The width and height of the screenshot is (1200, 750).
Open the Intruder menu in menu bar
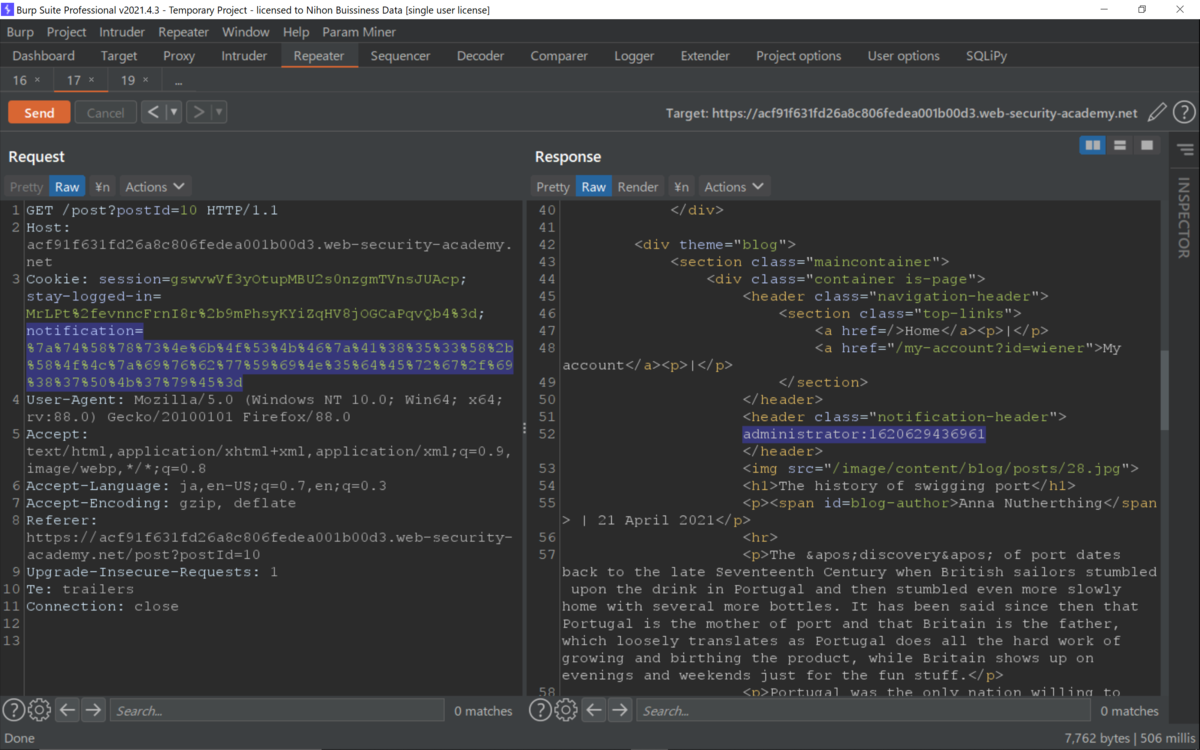(x=122, y=32)
